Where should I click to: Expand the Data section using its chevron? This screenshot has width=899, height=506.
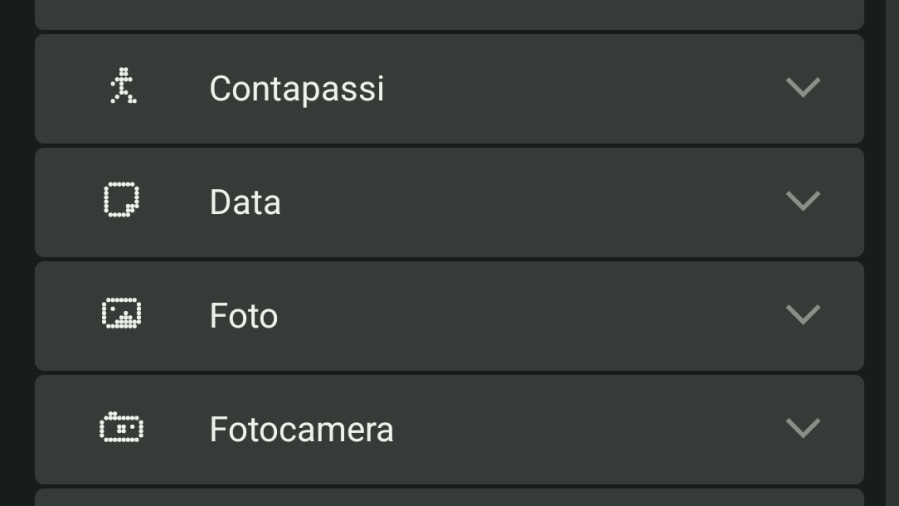[x=803, y=201]
